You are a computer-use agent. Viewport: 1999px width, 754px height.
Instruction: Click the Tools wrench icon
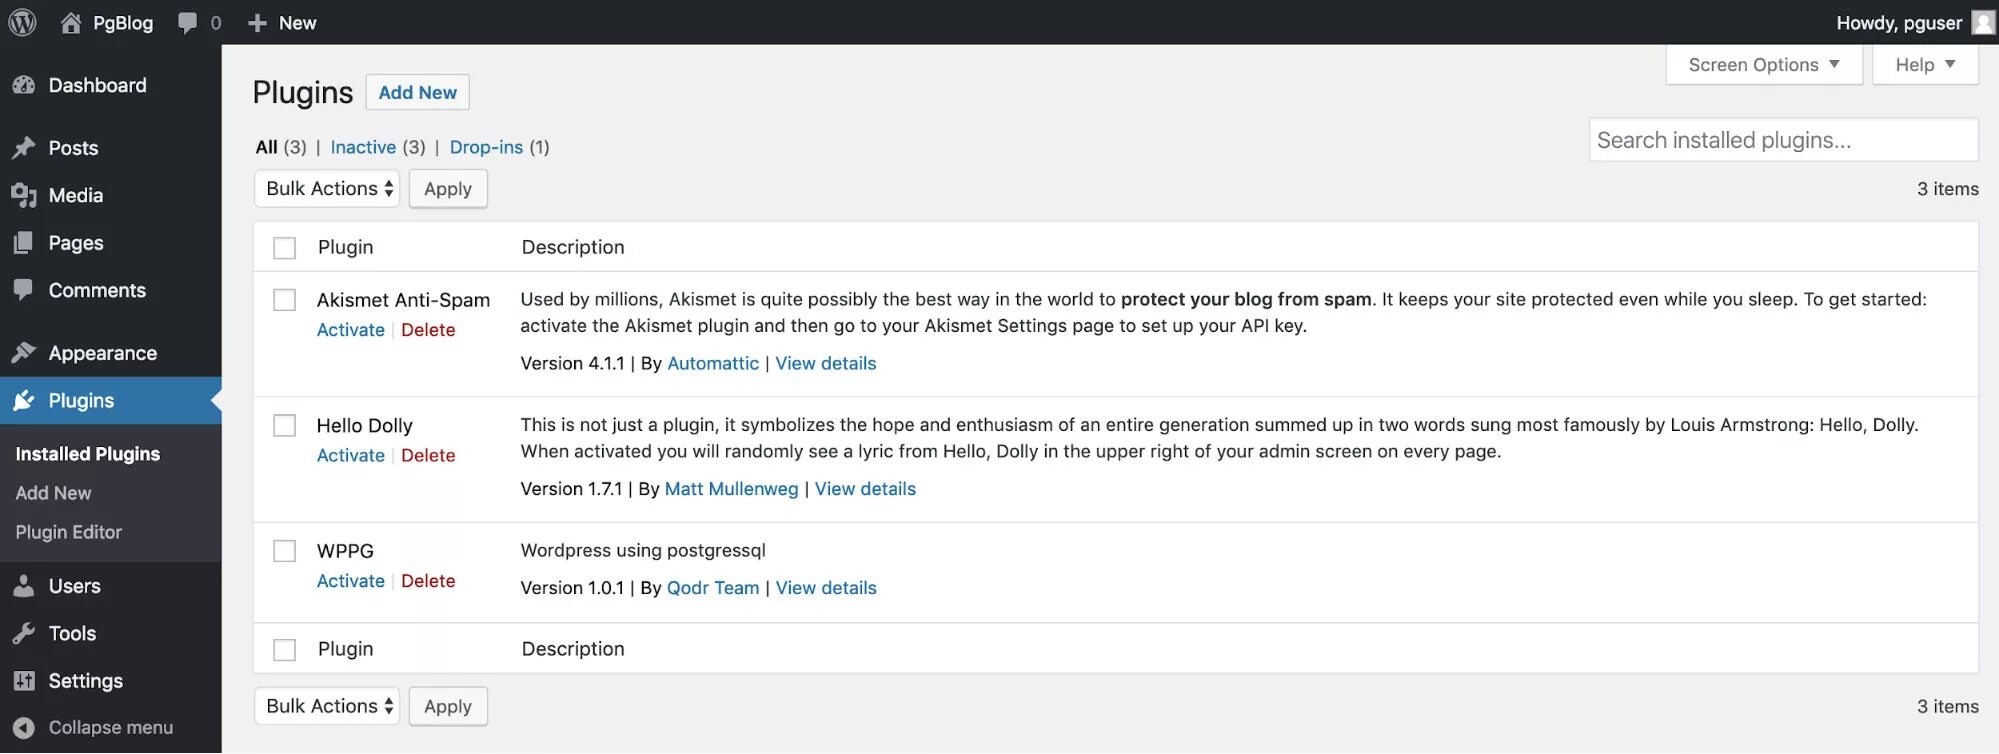coord(24,634)
